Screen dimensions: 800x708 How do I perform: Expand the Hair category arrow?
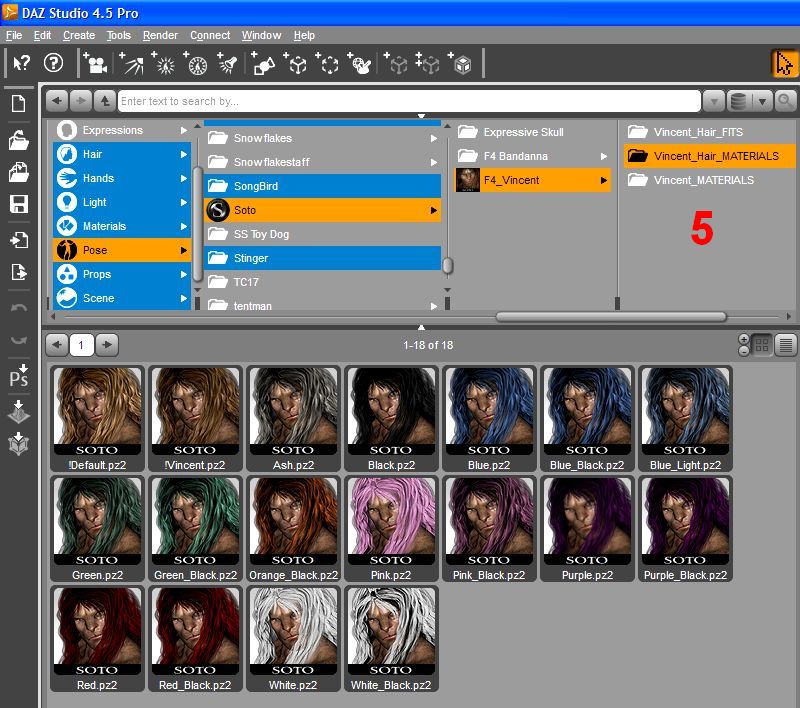pyautogui.click(x=184, y=154)
